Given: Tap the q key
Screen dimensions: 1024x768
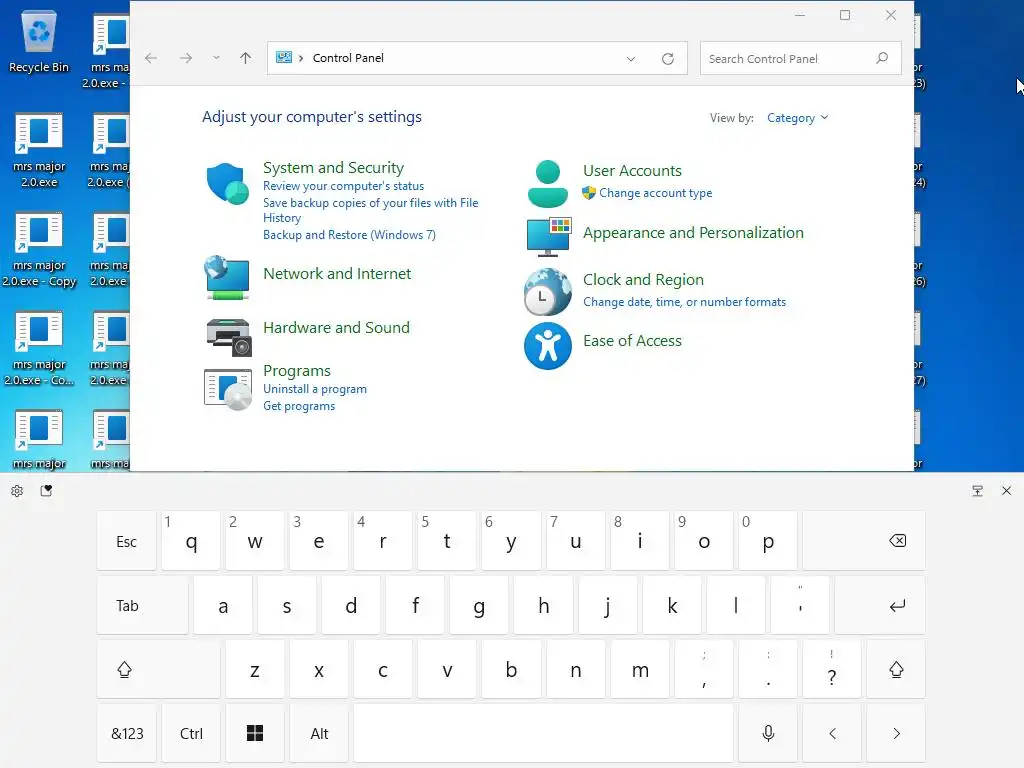Looking at the screenshot, I should tap(191, 541).
